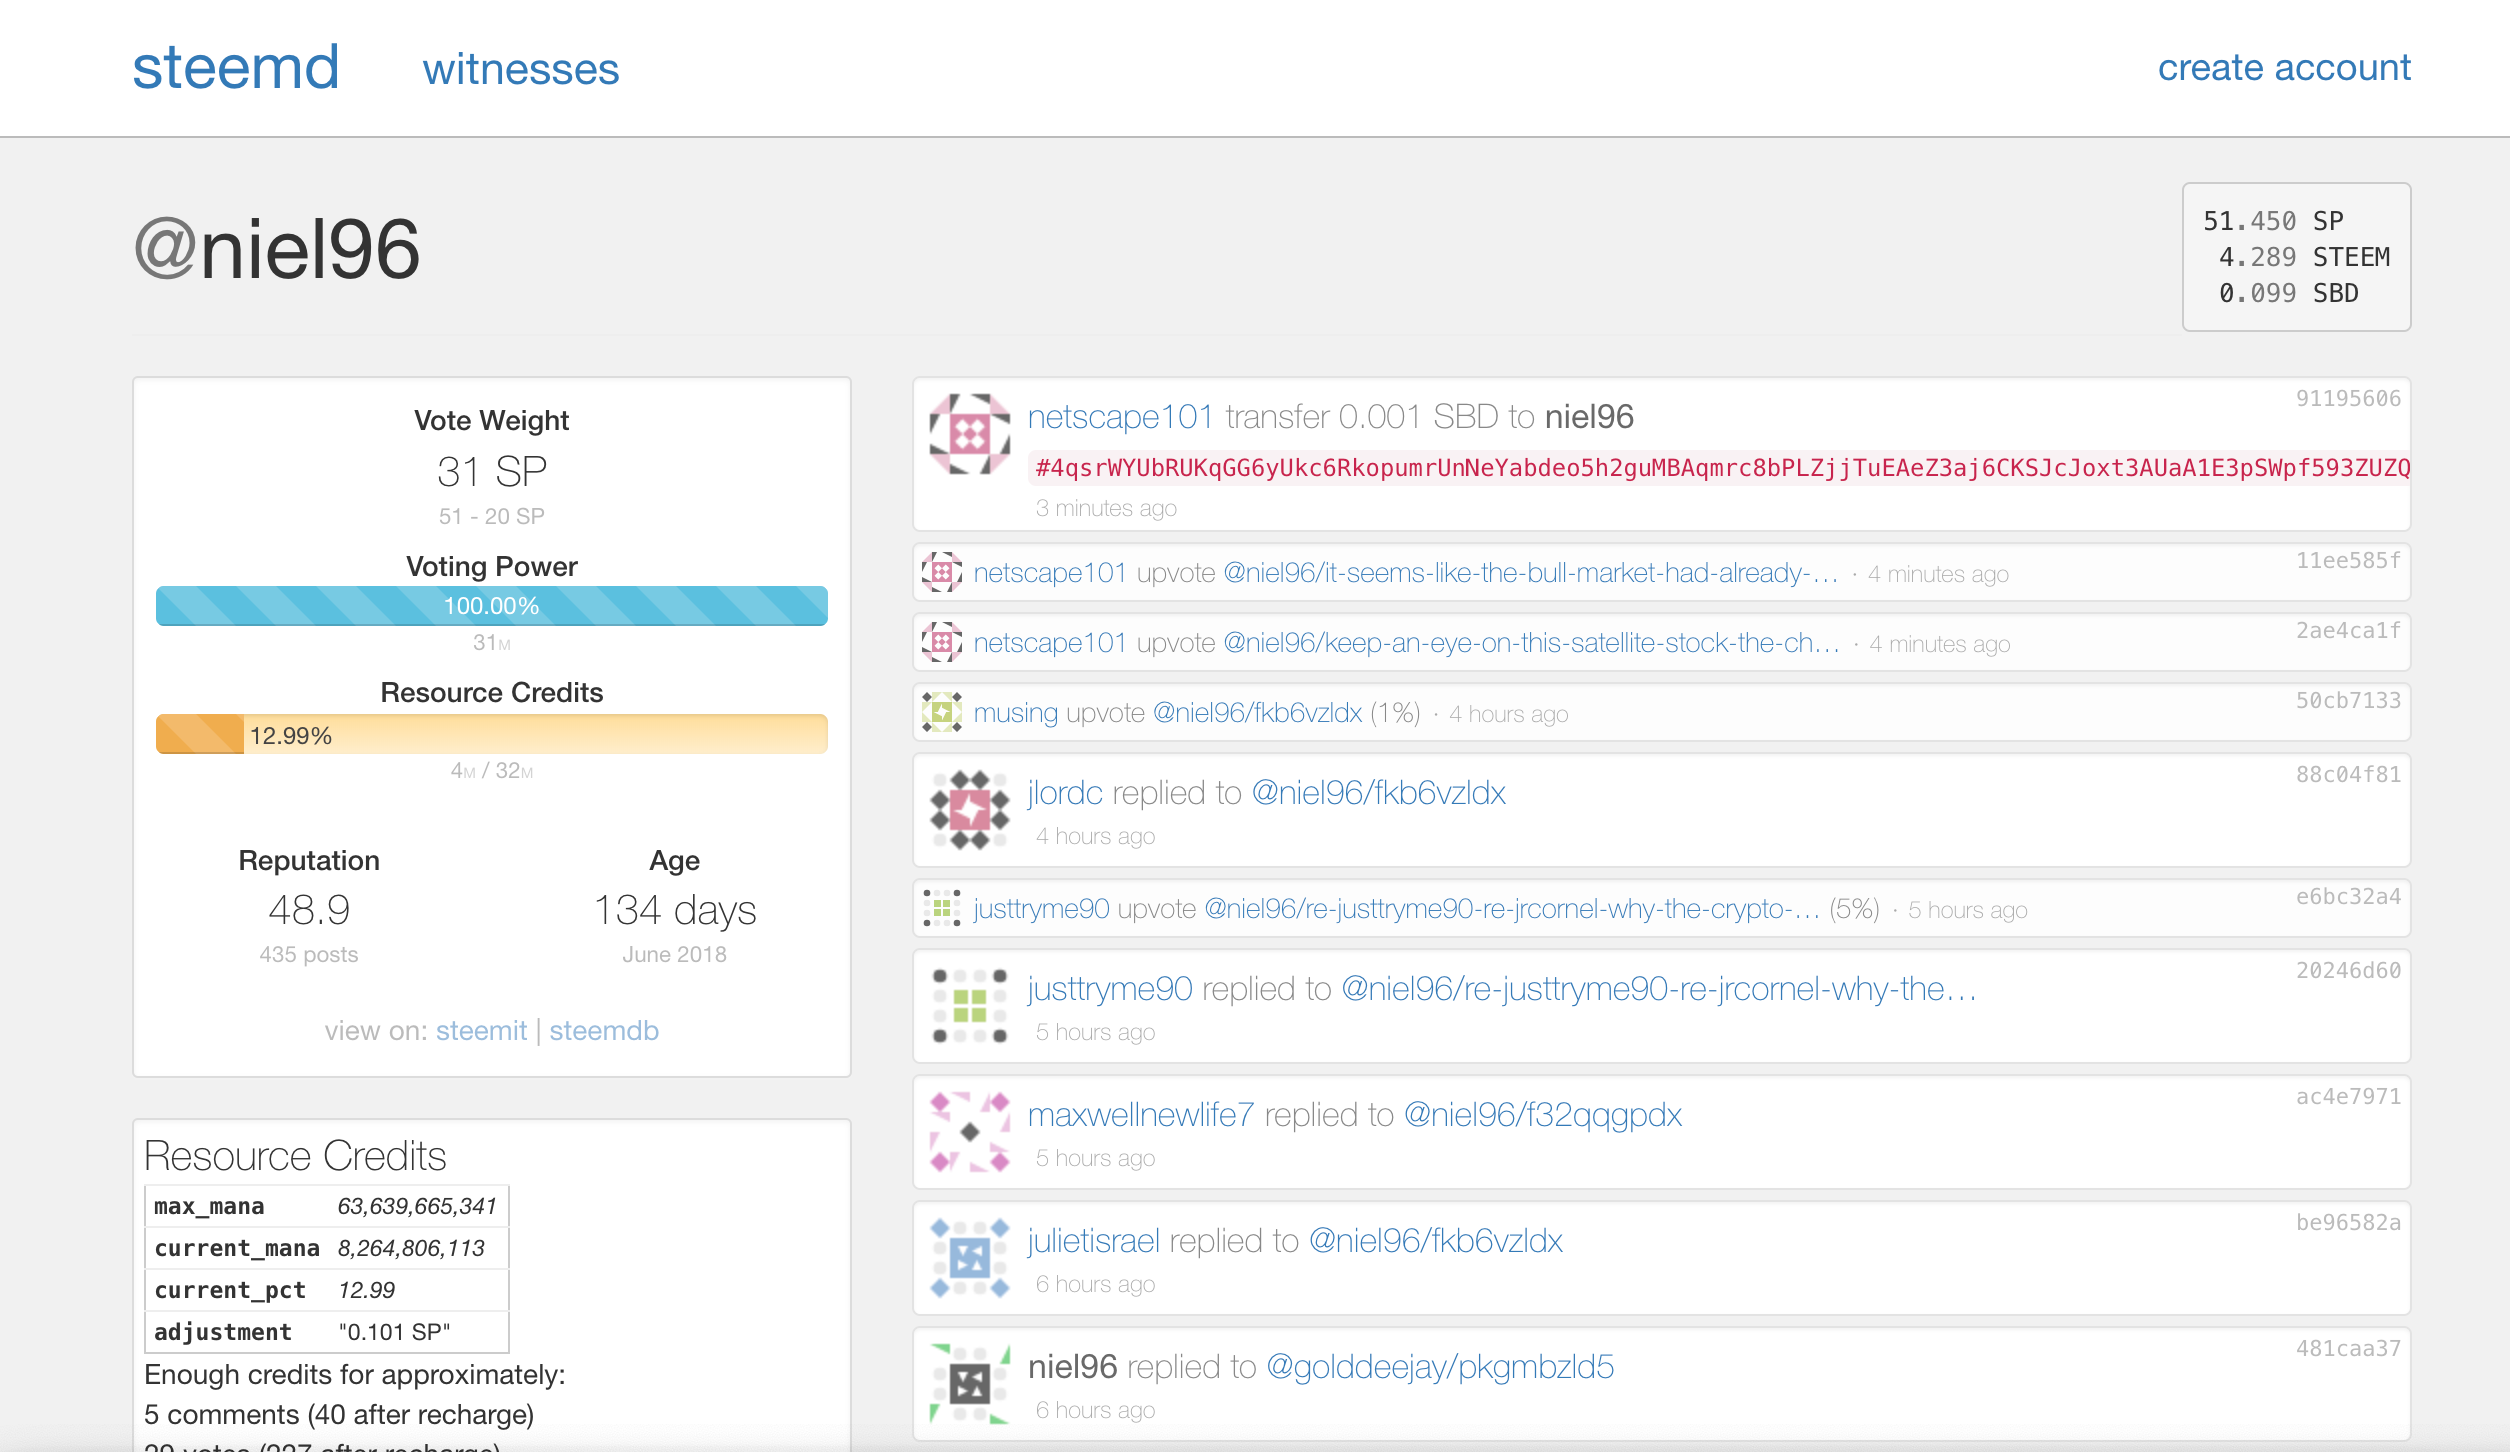
Task: Open @niel96/fkb6vzldx link in julietisrael reply
Action: (x=1436, y=1240)
